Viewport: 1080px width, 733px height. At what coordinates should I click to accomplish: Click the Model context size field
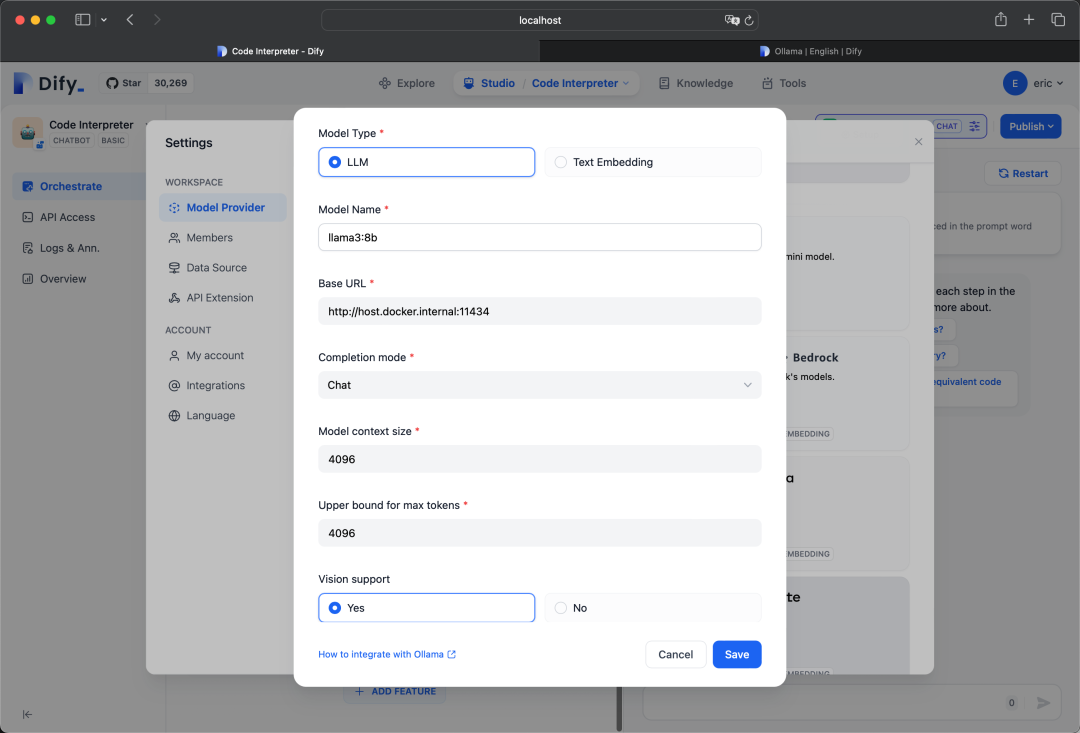539,459
